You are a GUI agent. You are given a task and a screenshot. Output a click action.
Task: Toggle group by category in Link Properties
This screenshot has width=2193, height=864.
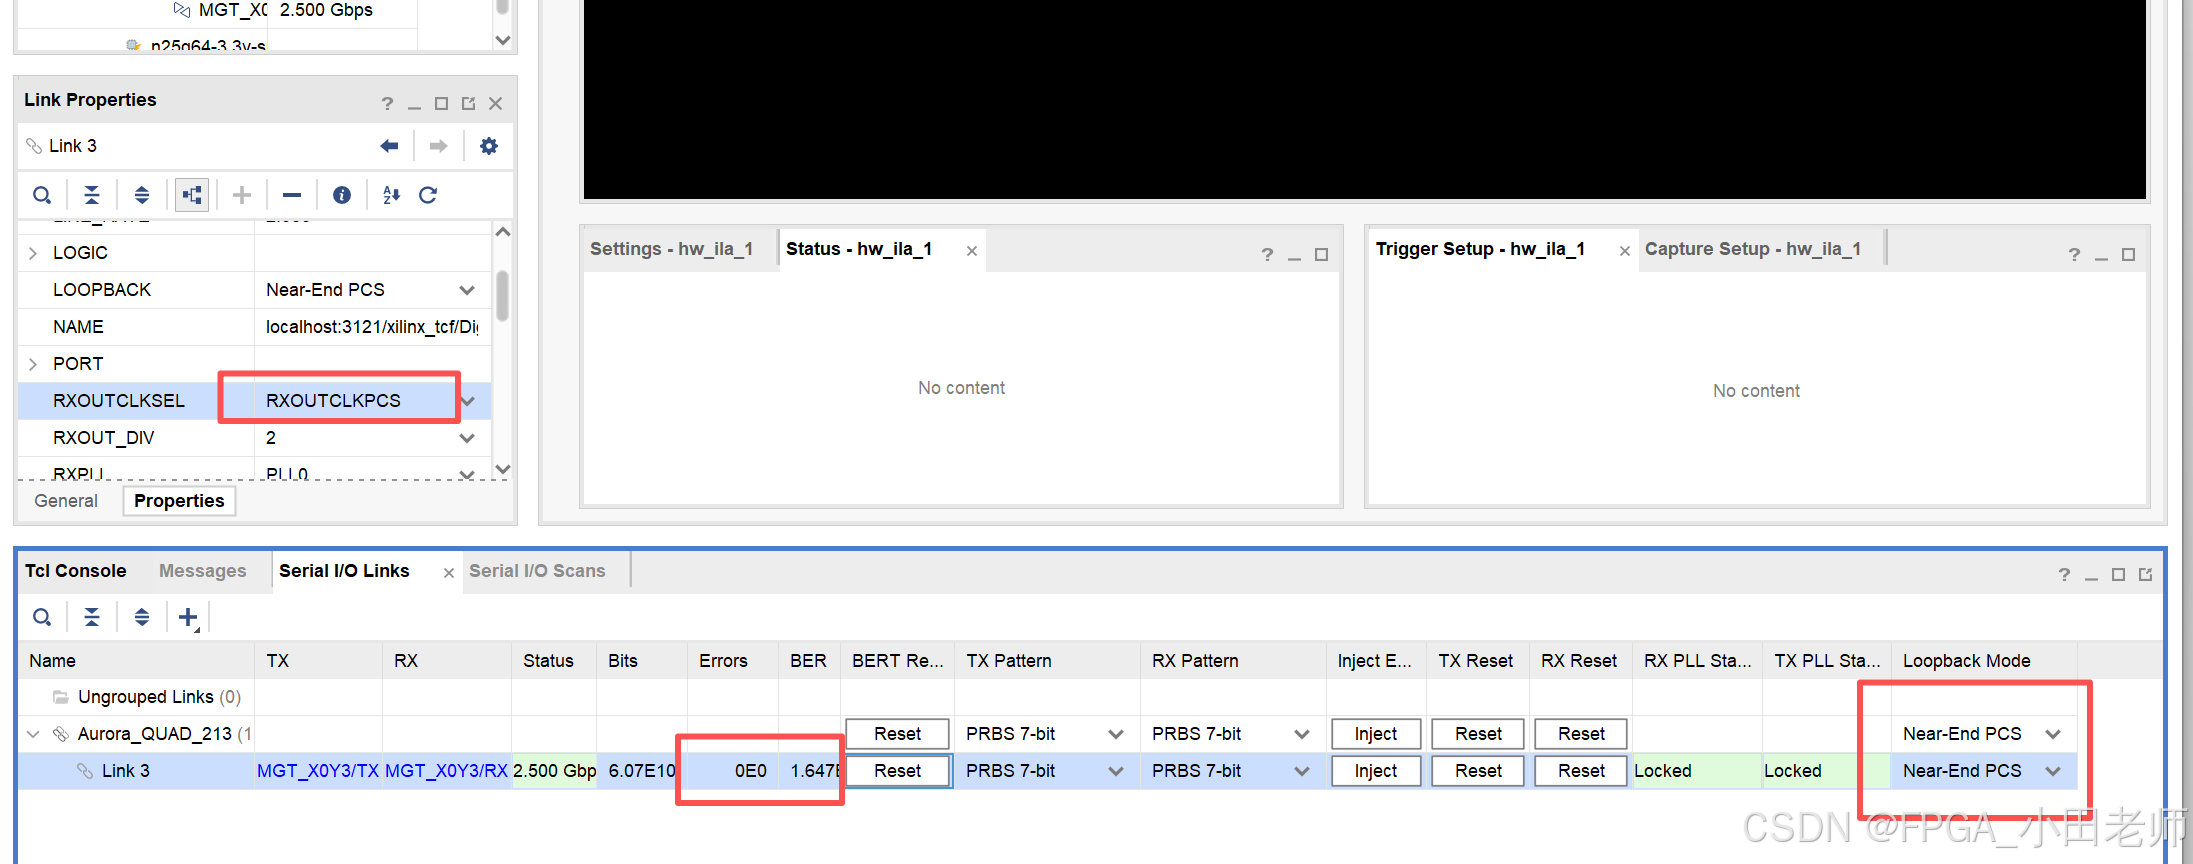coord(192,195)
